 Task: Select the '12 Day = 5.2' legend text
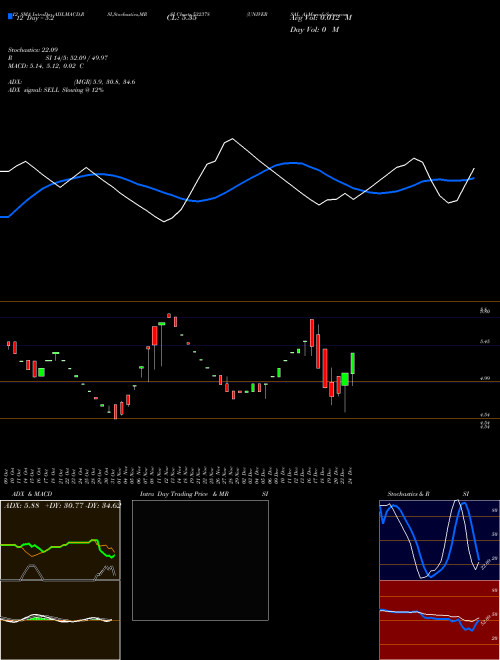point(36,19)
